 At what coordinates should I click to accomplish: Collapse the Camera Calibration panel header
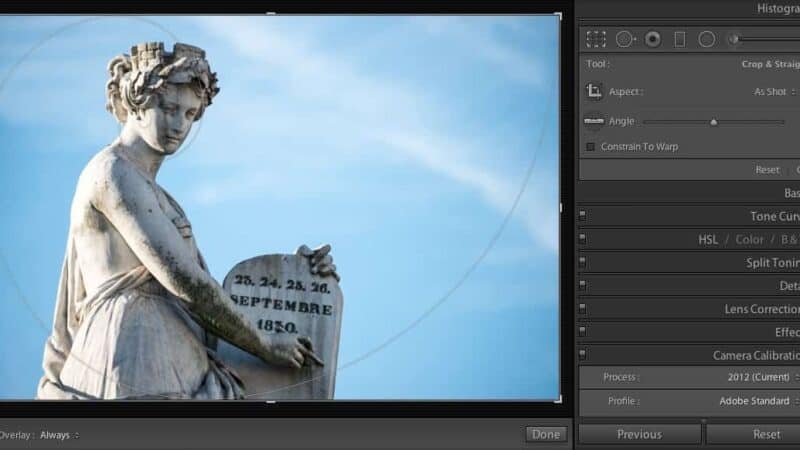tap(689, 355)
